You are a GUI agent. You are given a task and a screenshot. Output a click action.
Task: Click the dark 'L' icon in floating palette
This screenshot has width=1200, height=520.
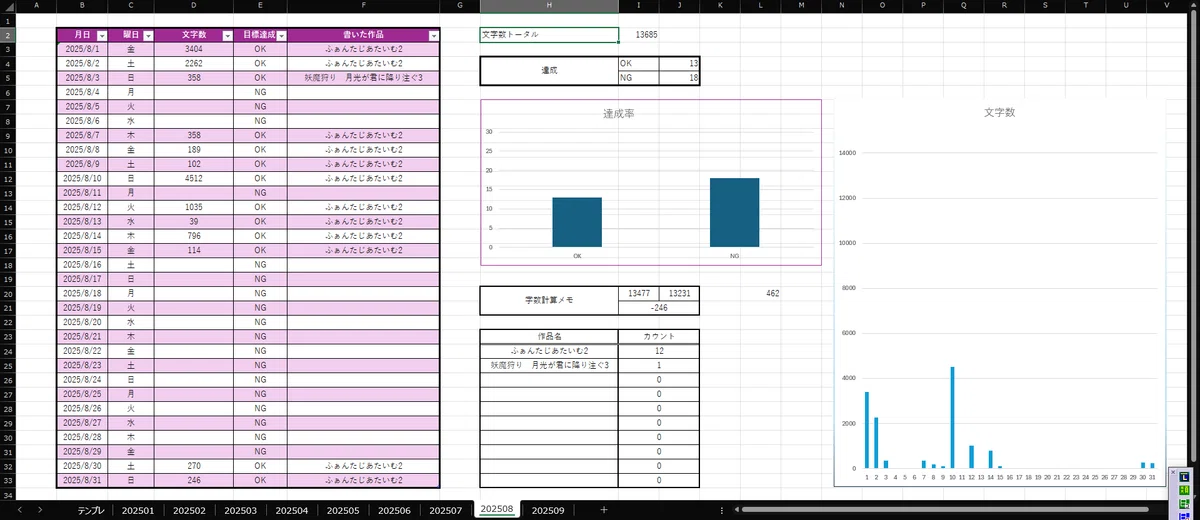[1184, 477]
